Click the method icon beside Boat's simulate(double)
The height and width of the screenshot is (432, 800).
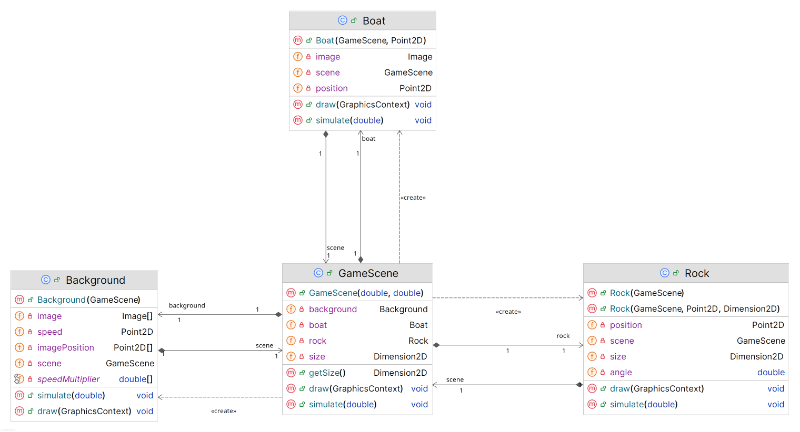click(x=297, y=120)
